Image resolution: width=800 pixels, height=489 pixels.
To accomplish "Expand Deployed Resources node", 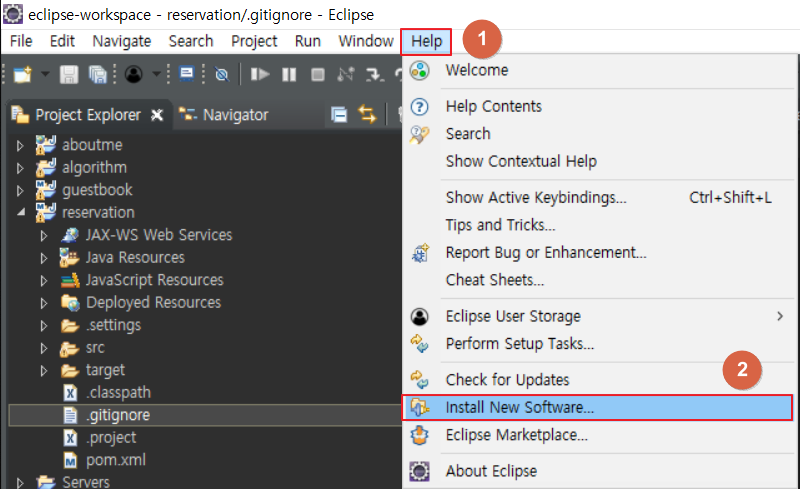I will click(x=44, y=303).
